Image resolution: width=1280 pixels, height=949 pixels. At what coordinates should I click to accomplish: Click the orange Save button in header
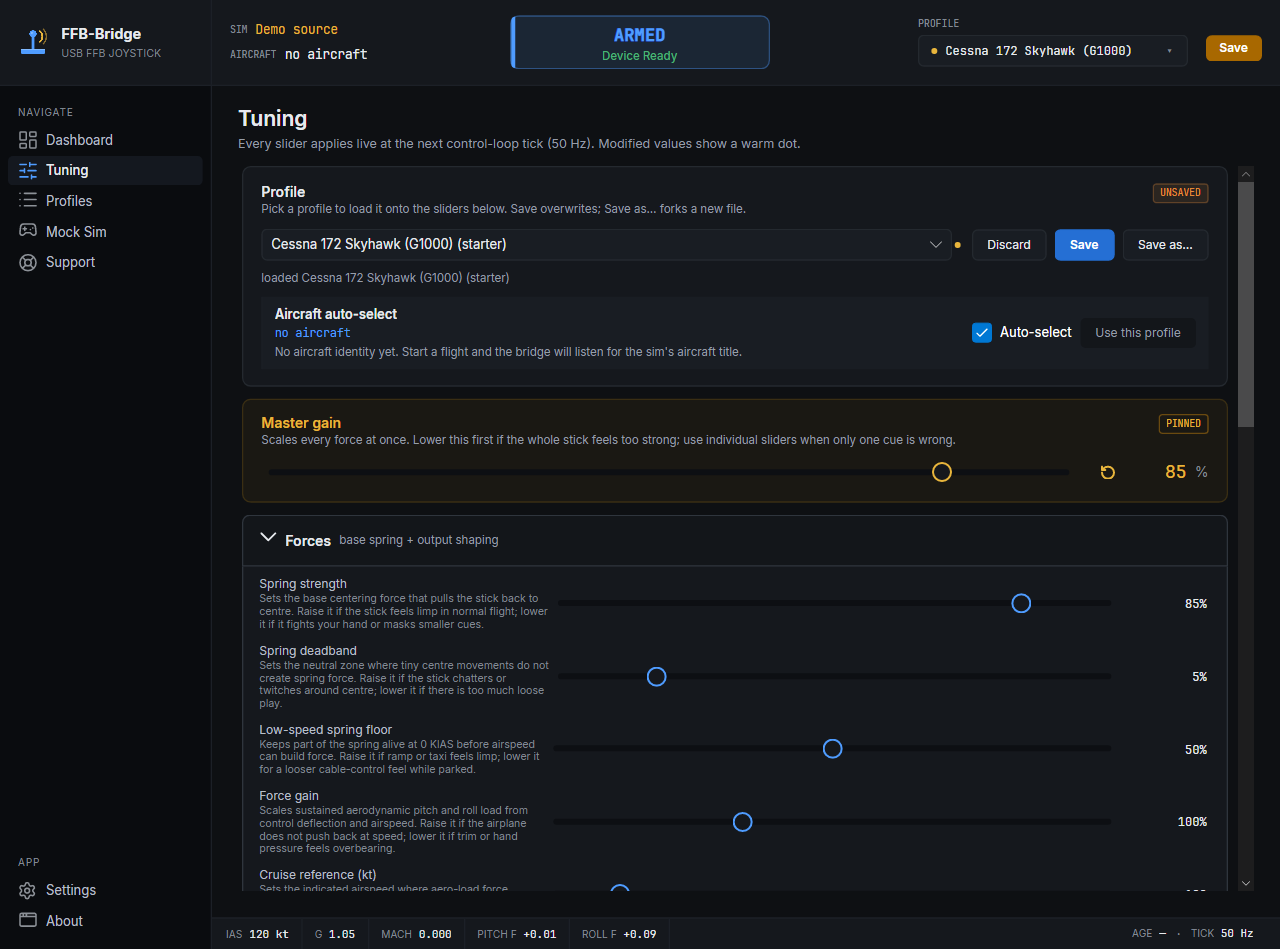click(1233, 48)
